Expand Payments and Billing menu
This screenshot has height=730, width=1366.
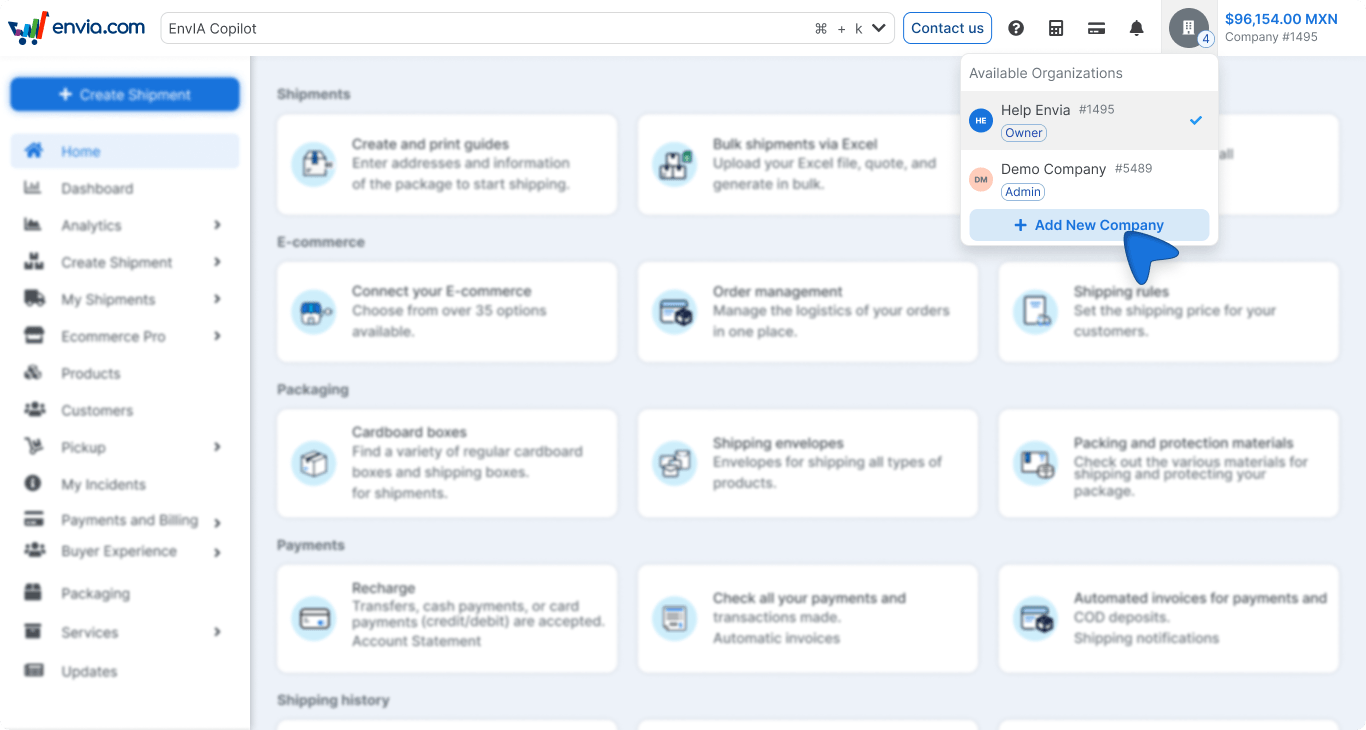click(x=217, y=522)
